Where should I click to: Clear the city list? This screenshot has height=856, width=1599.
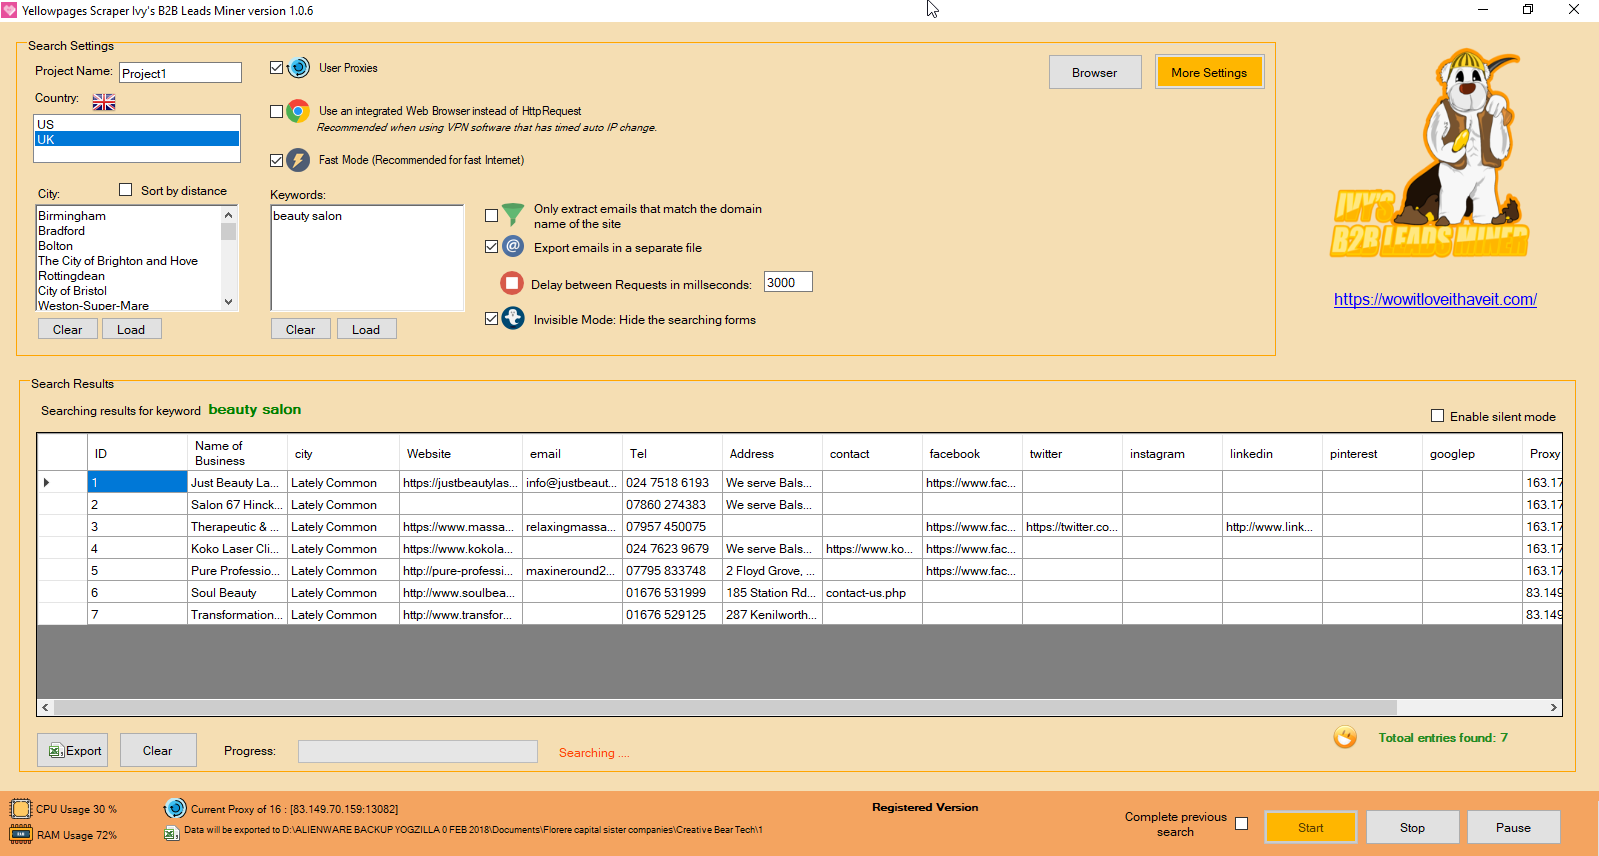coord(68,329)
